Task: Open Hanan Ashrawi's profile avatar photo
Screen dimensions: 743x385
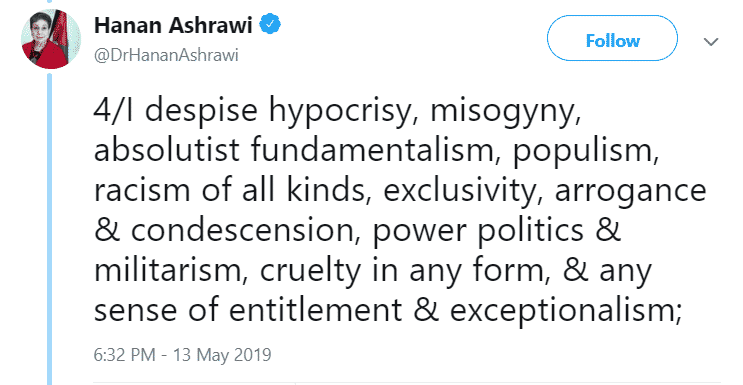Action: click(51, 39)
